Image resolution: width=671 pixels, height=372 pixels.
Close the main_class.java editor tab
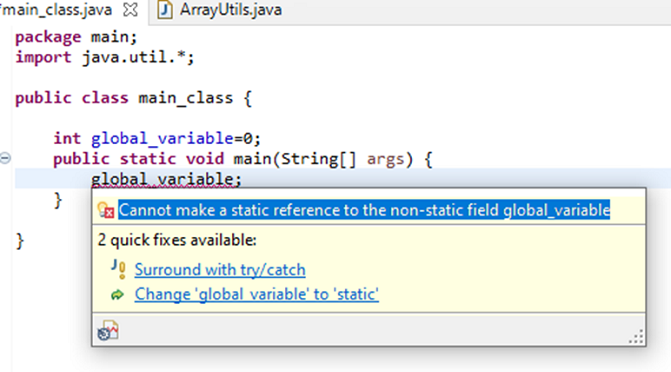click(x=130, y=9)
